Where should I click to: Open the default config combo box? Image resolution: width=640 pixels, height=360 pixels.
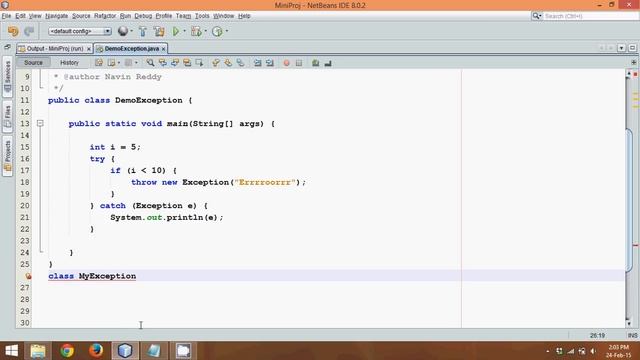(x=80, y=31)
